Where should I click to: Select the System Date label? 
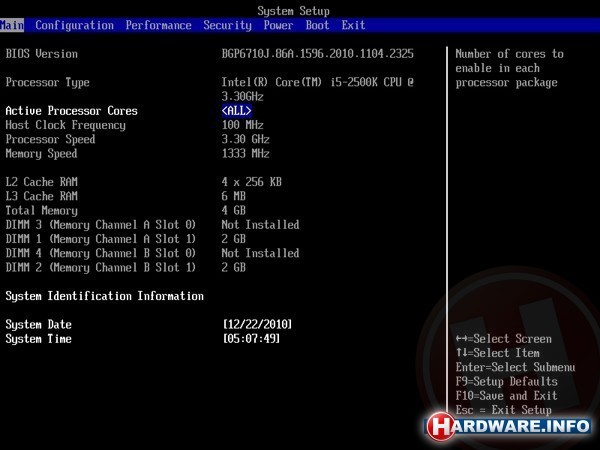[38, 324]
